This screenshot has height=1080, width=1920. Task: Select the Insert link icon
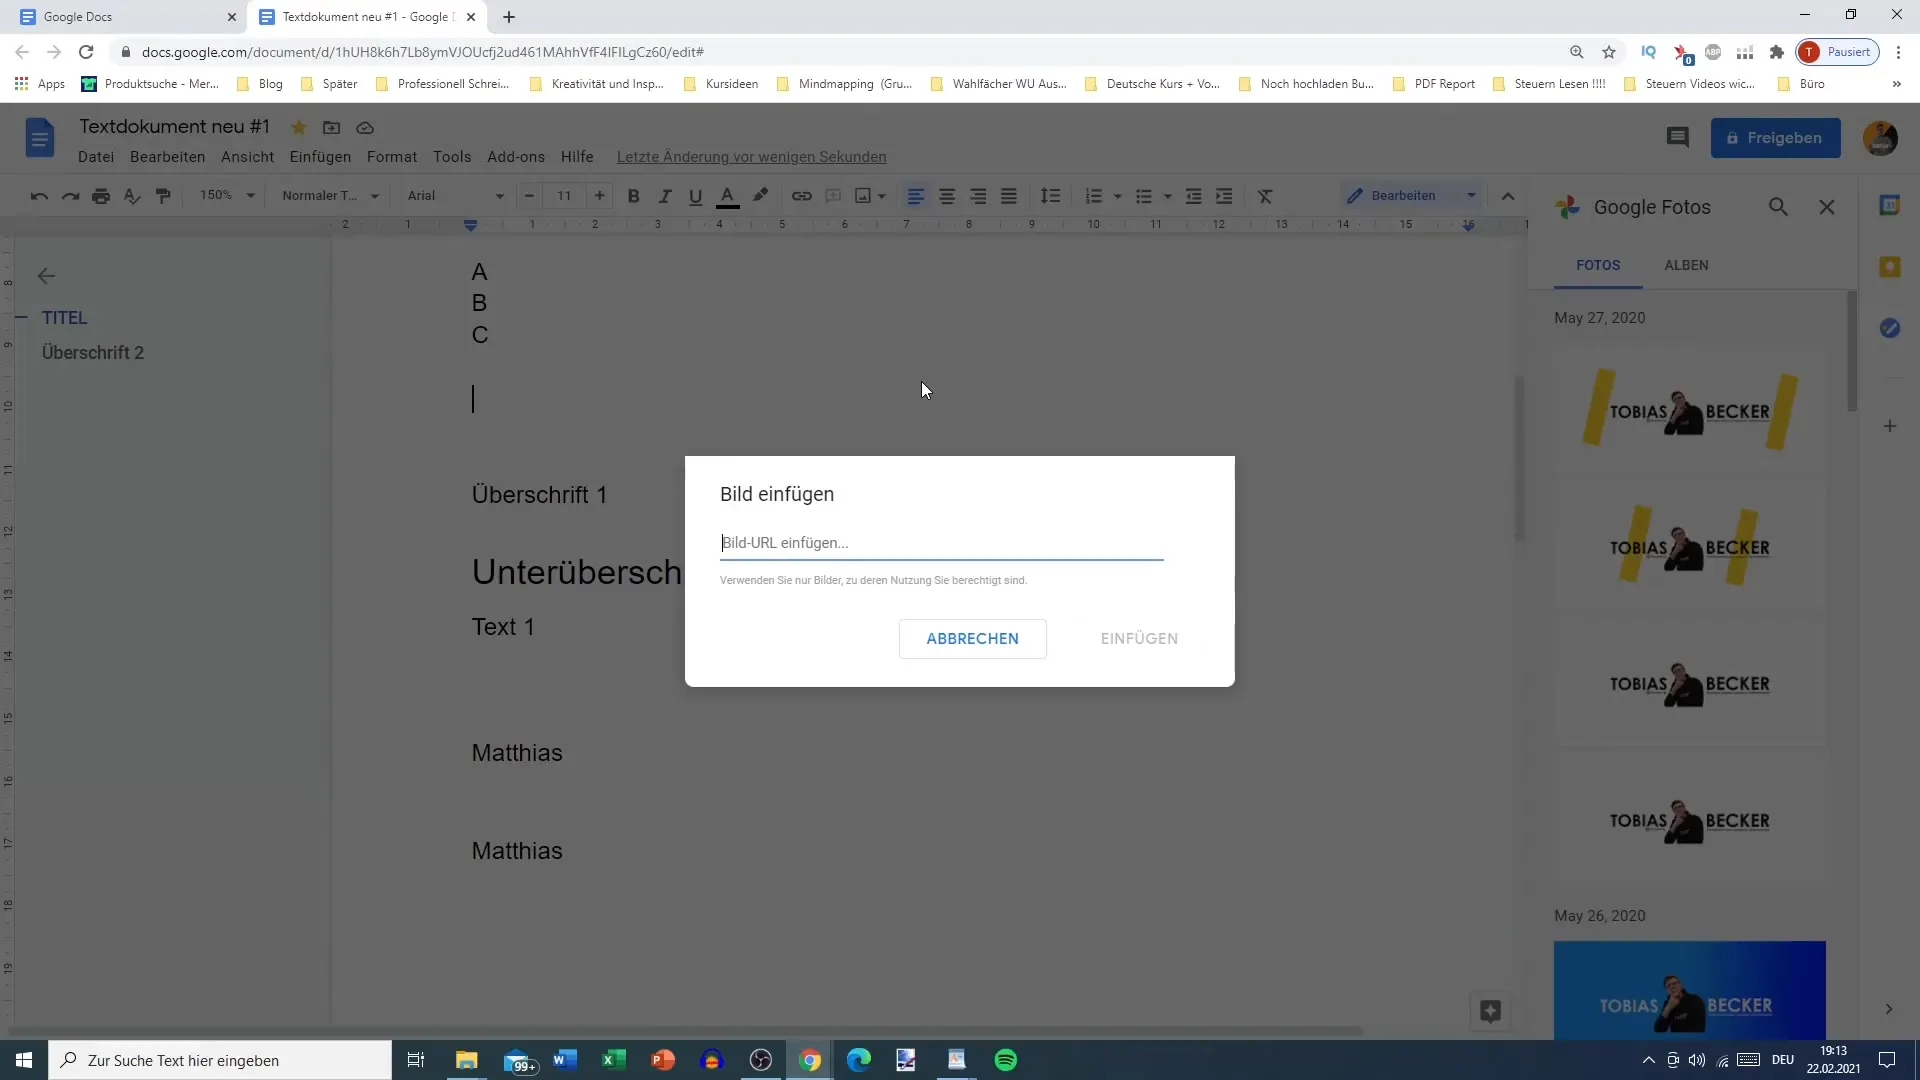click(802, 195)
